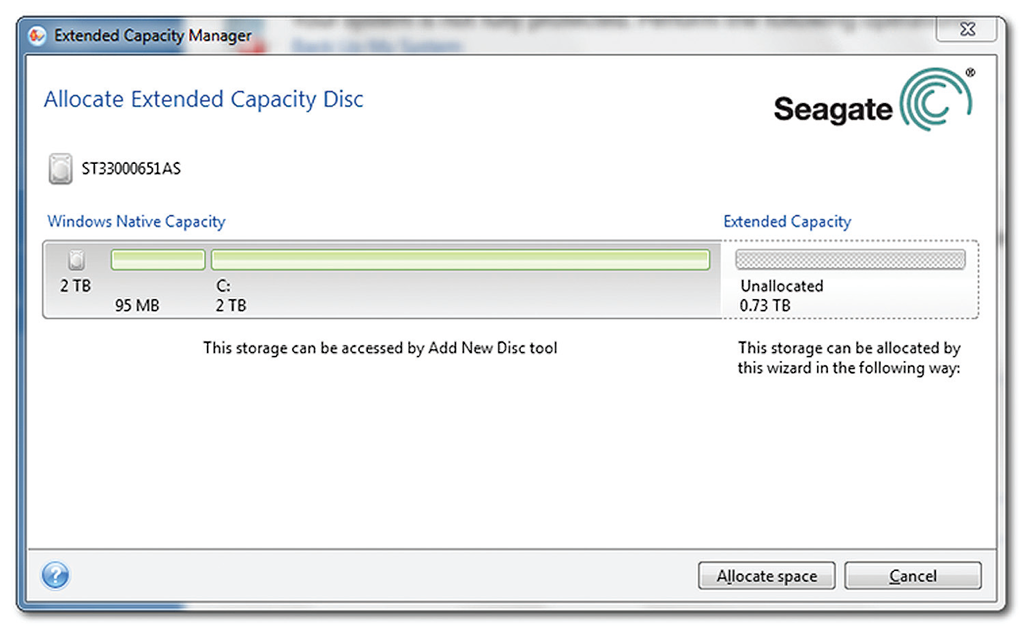Screen dimensions: 1024x629
Task: Select the C: 2 TB partition bar
Action: tap(460, 260)
